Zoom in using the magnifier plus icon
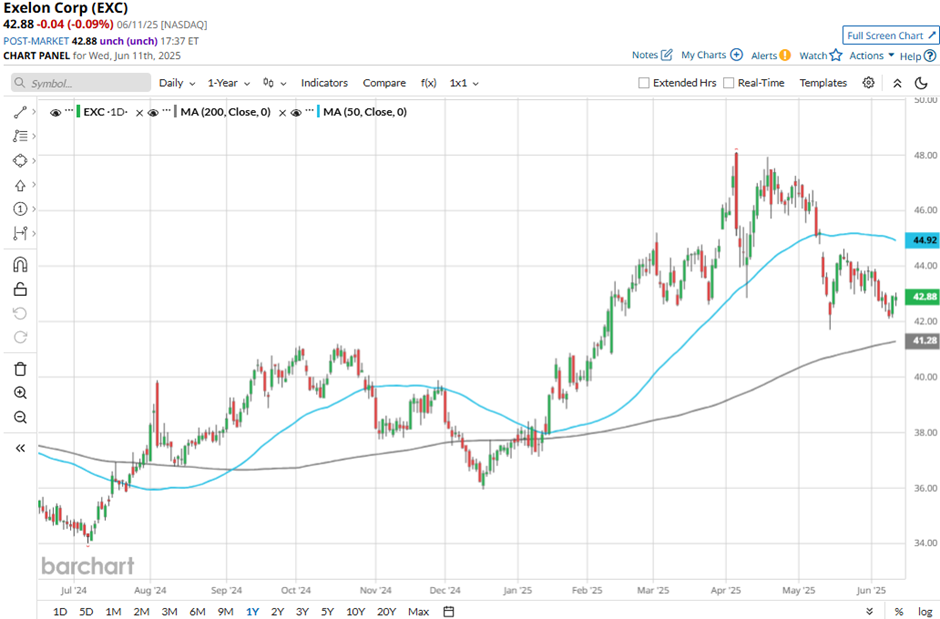The width and height of the screenshot is (940, 619). 19,393
